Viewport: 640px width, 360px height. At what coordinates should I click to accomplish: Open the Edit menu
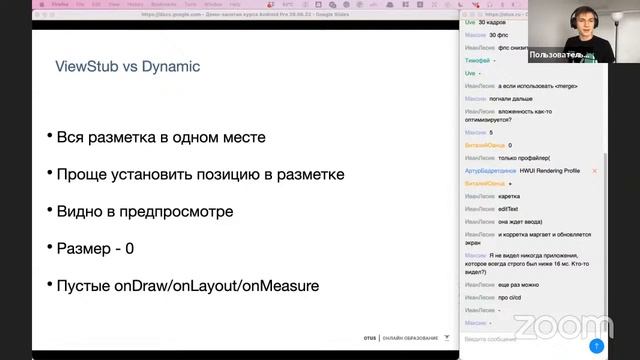click(96, 4)
